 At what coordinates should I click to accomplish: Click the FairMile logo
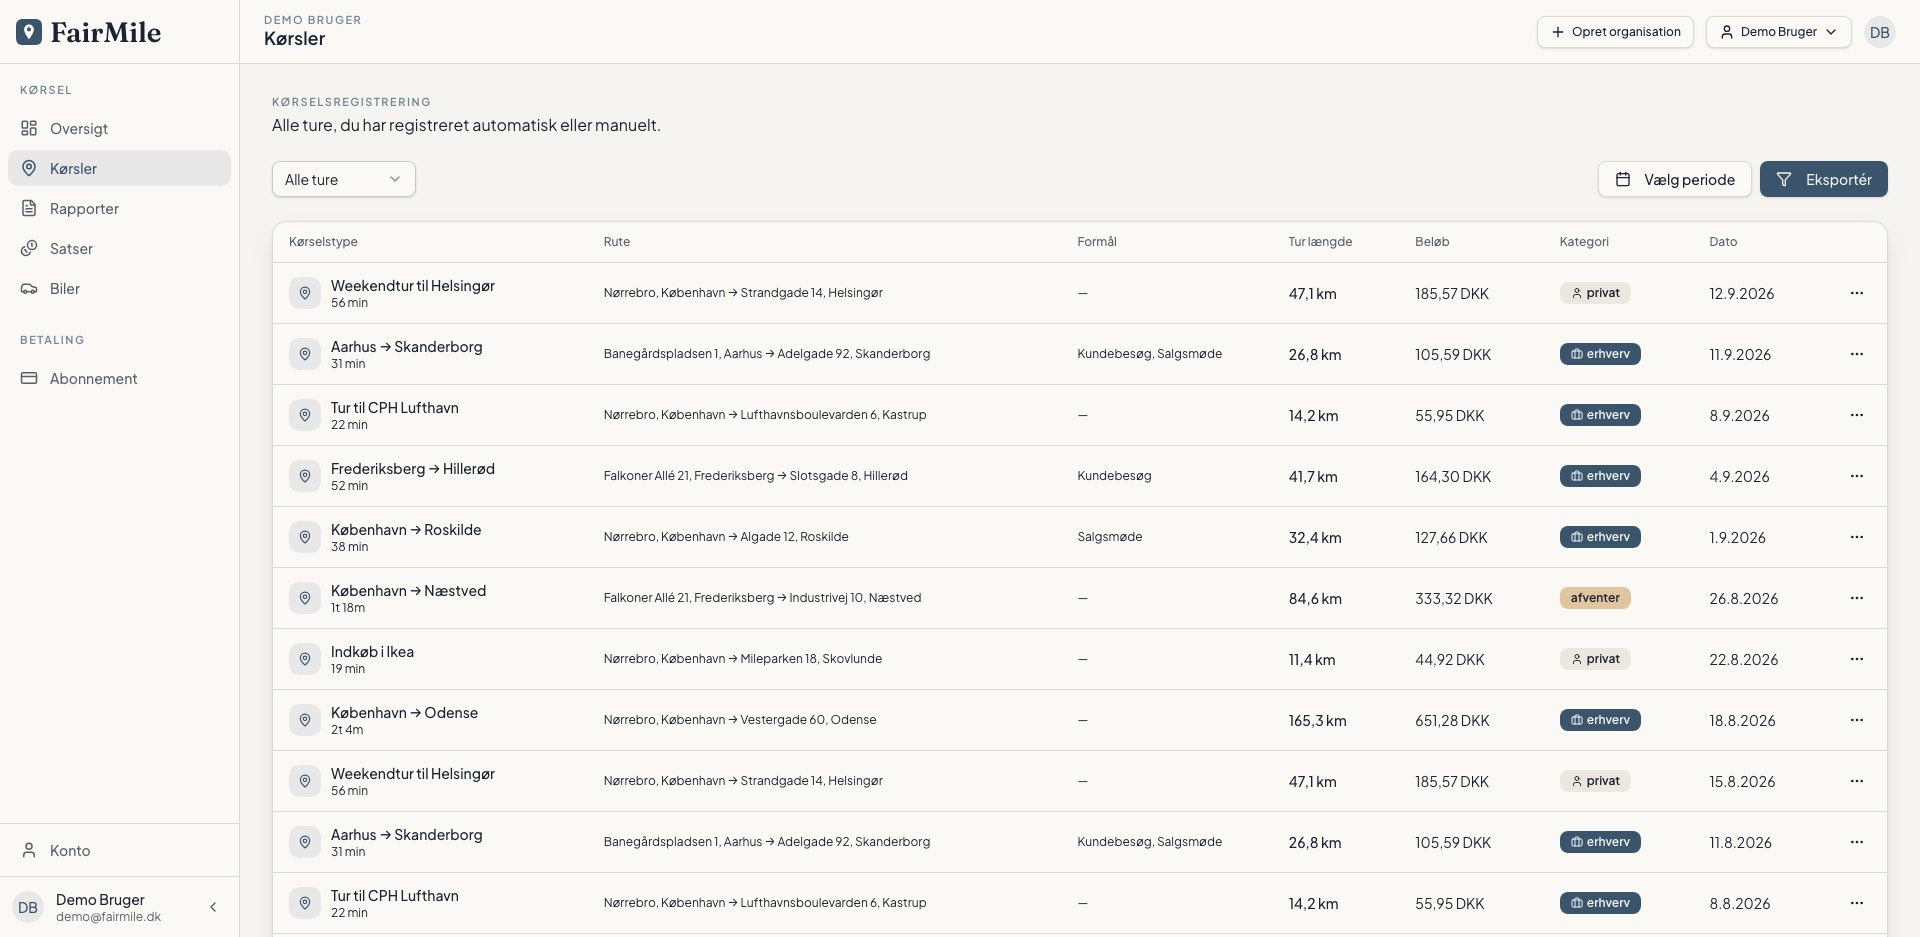(88, 32)
